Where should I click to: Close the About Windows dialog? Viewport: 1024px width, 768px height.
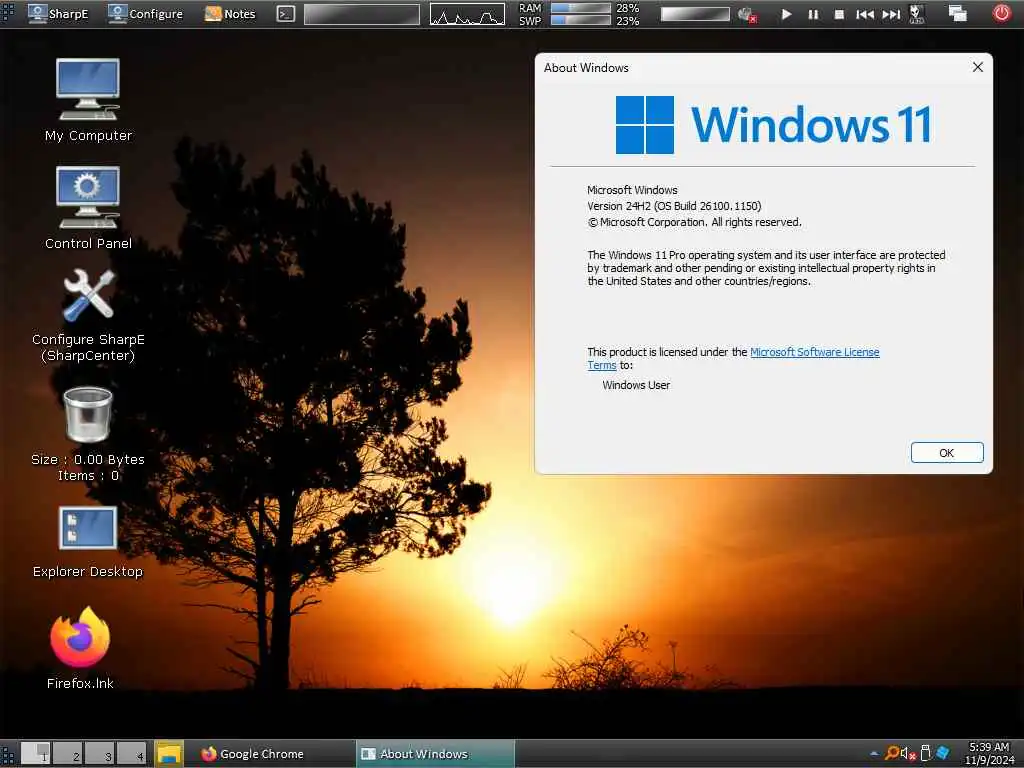point(978,67)
